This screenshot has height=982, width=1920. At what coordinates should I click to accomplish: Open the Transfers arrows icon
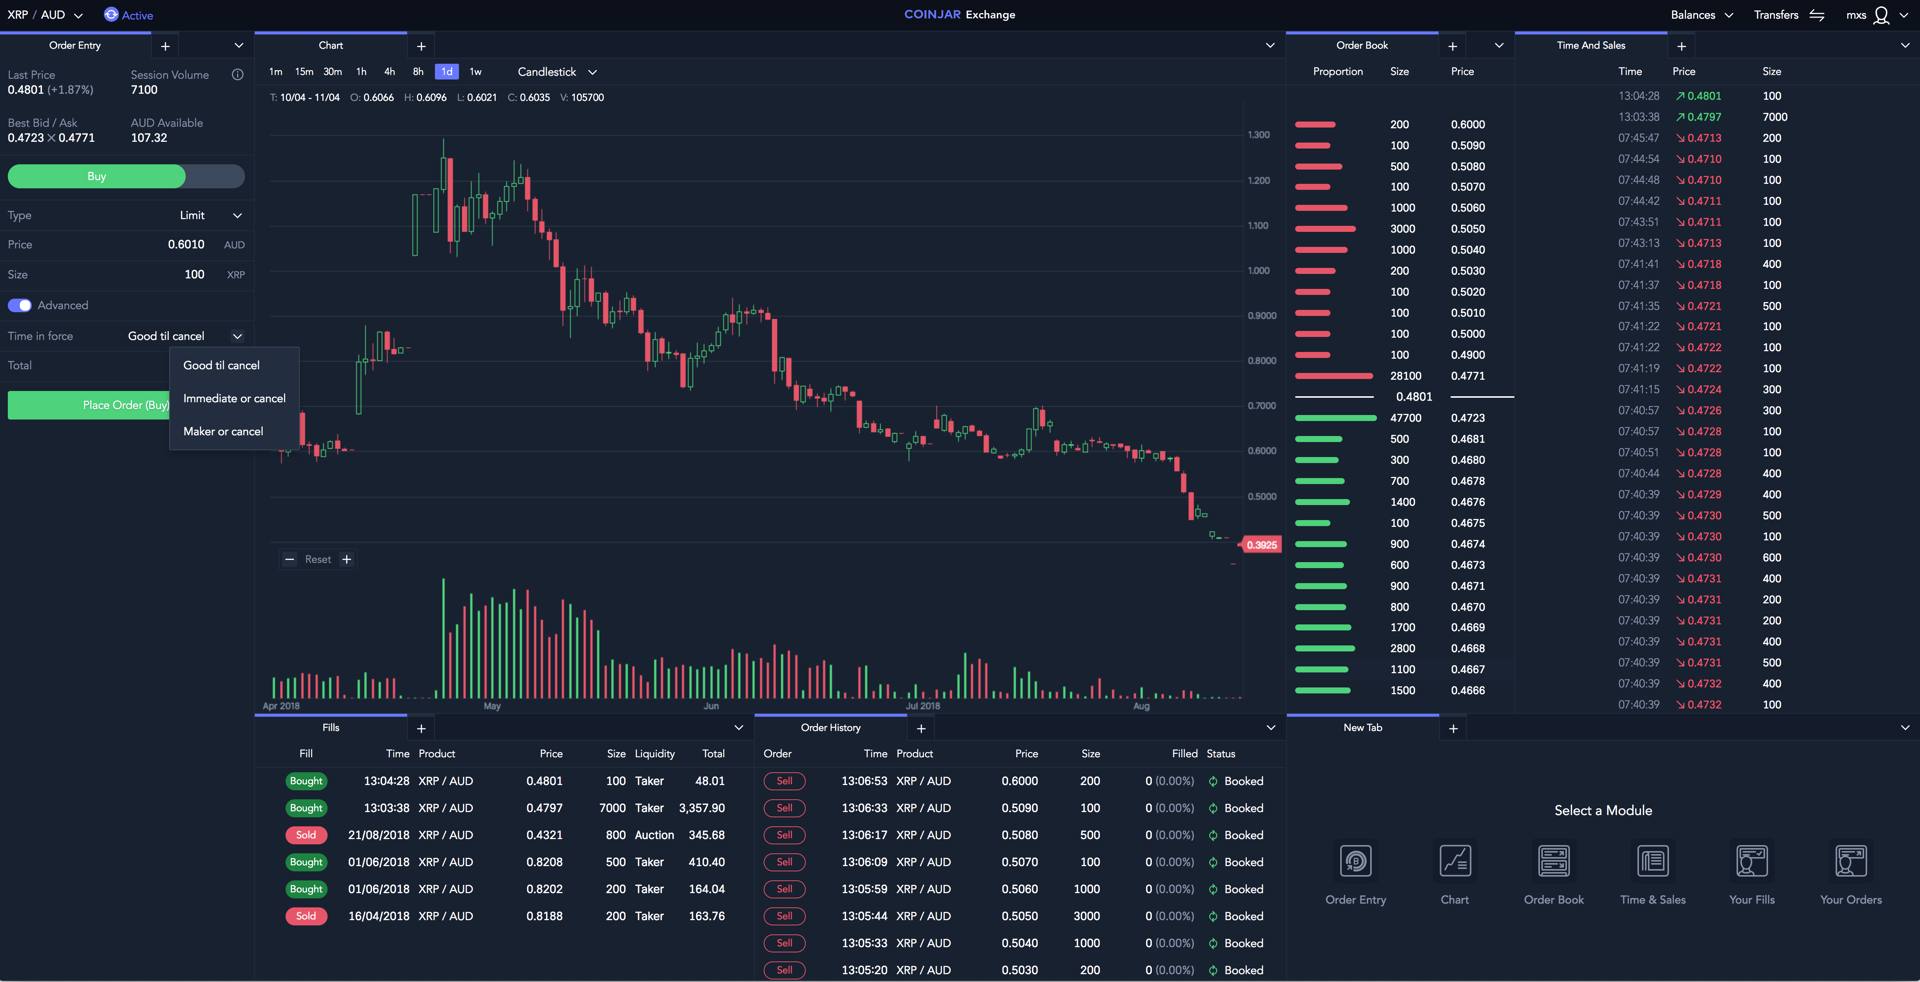coord(1817,15)
